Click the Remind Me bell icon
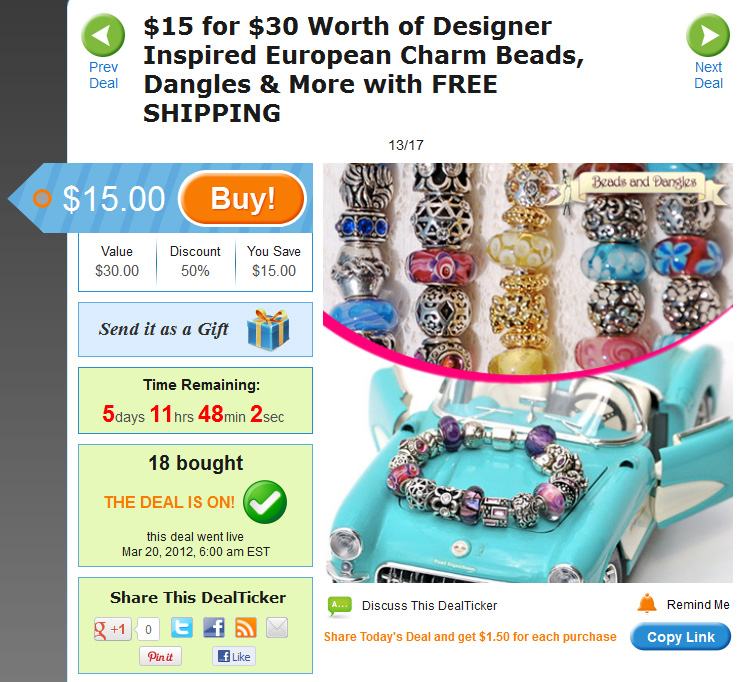 pyautogui.click(x=647, y=603)
